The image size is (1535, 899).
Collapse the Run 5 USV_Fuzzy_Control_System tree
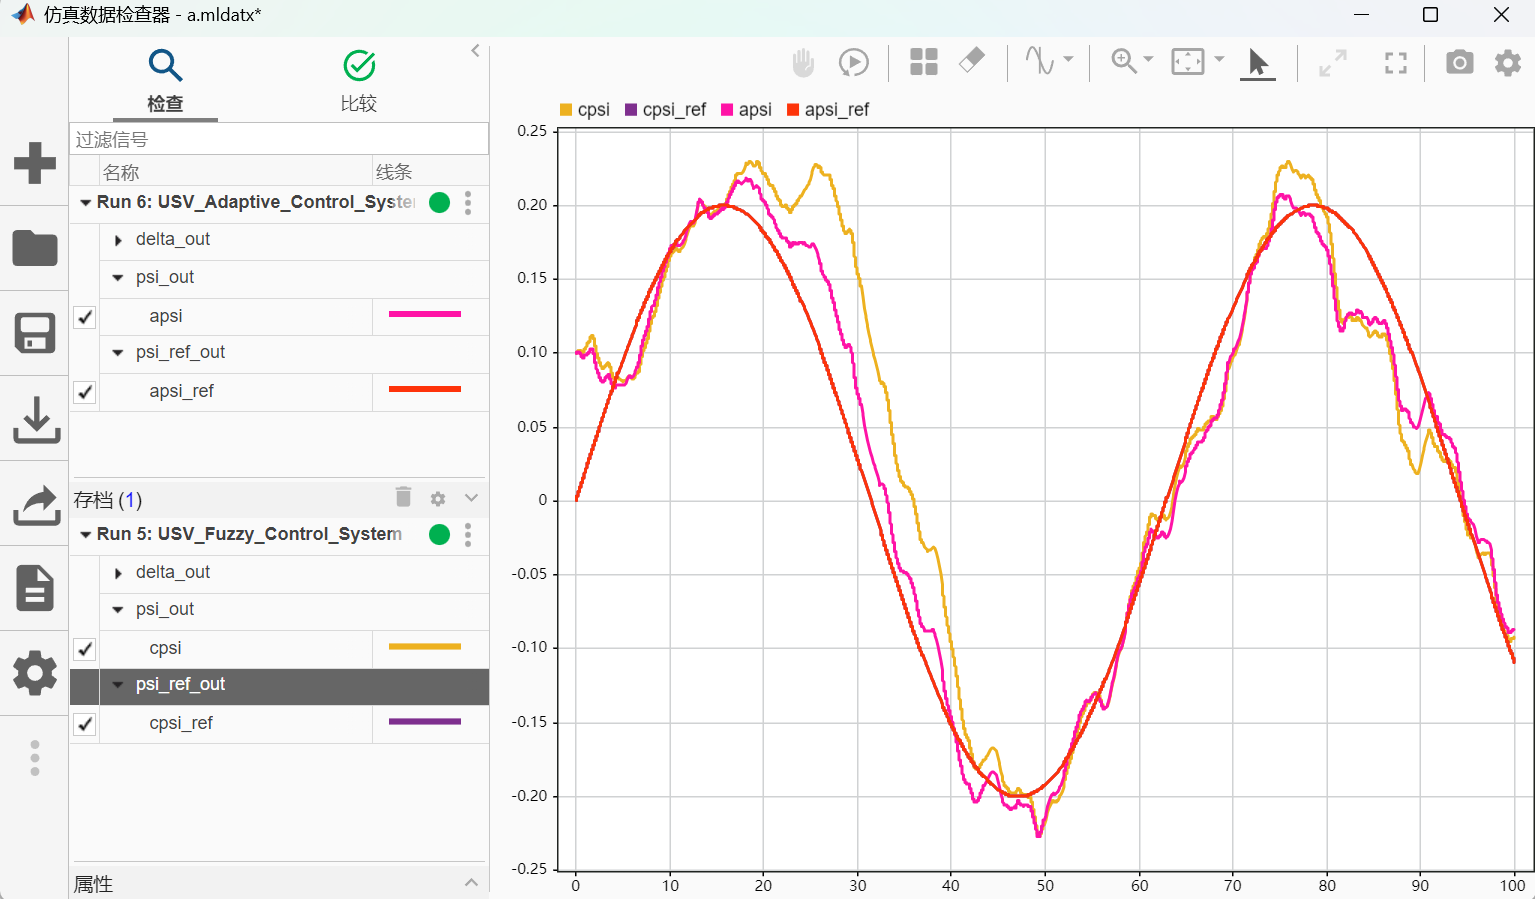pyautogui.click(x=86, y=535)
